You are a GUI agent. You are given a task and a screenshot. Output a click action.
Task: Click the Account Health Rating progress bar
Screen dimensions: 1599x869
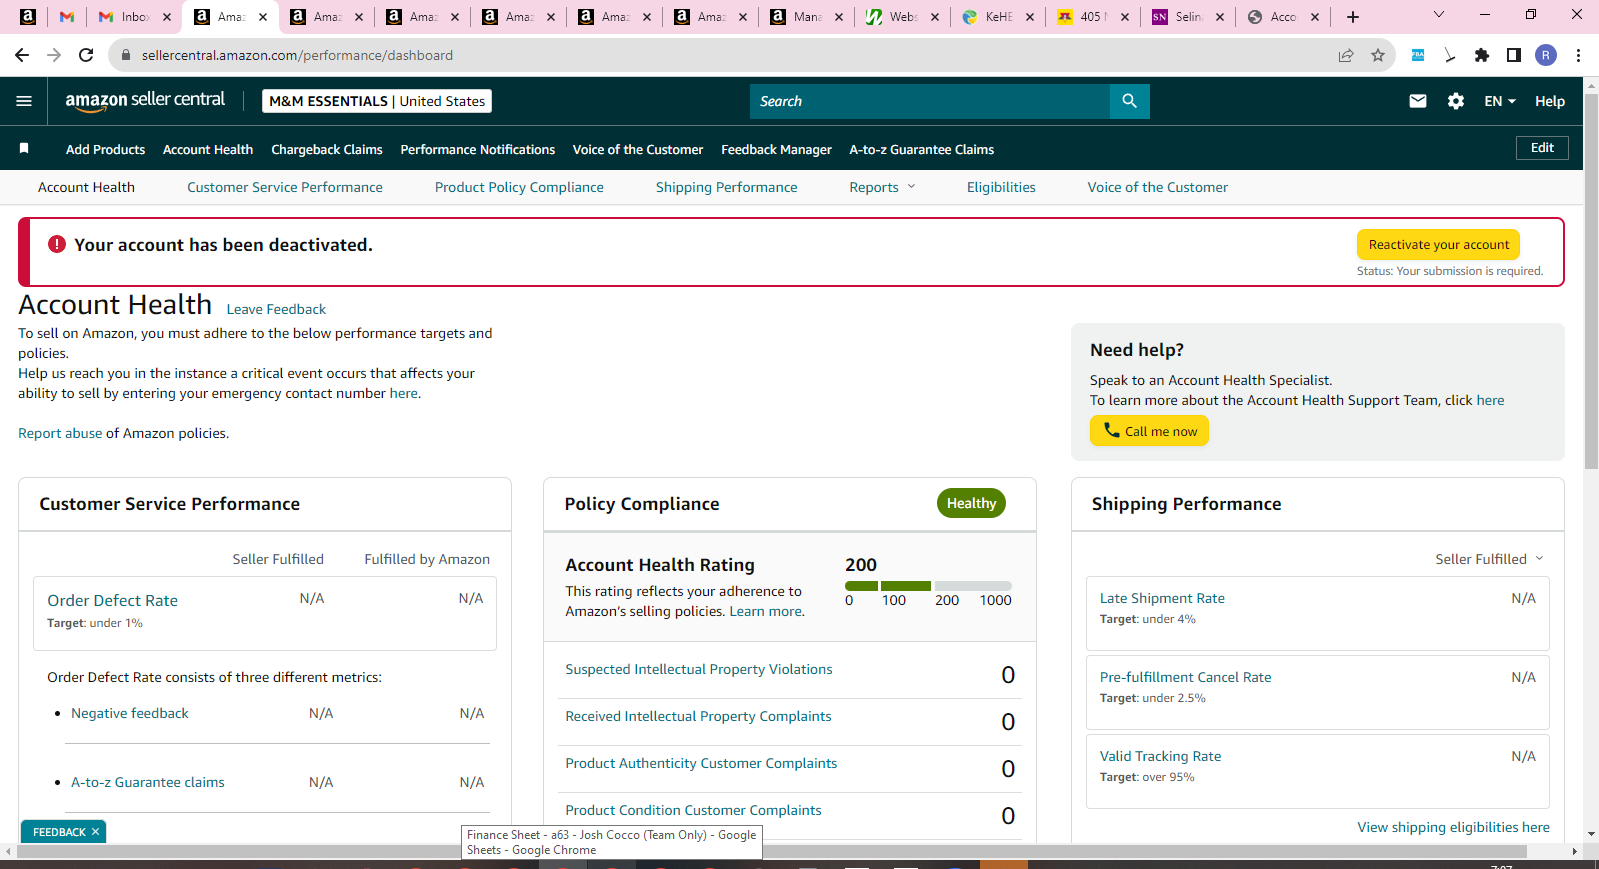tap(928, 586)
